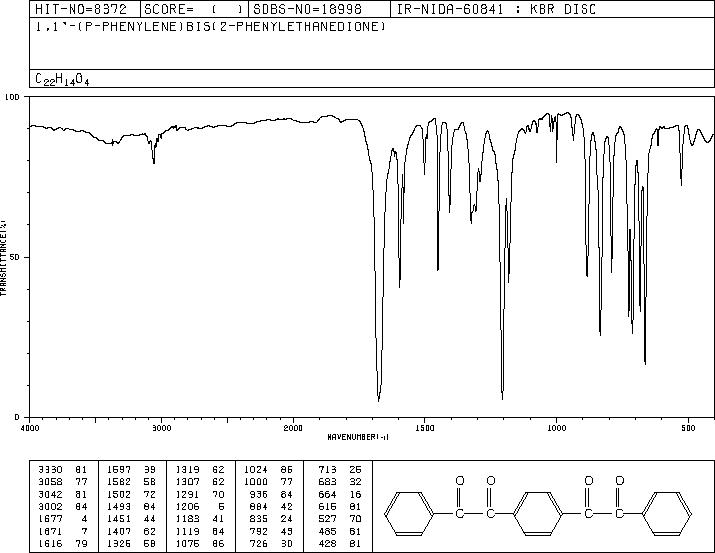Click the 1183 peak entry in table
Screen dimensions: 715x553
coord(200,519)
